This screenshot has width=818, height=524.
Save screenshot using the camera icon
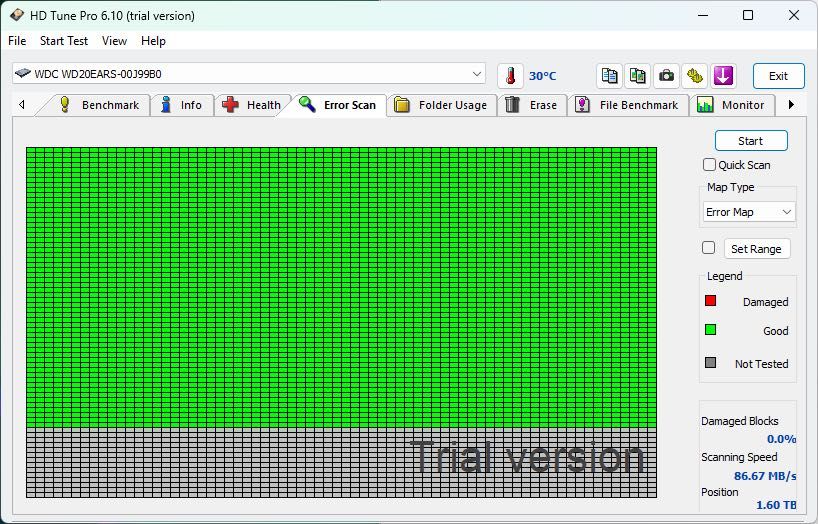[666, 76]
